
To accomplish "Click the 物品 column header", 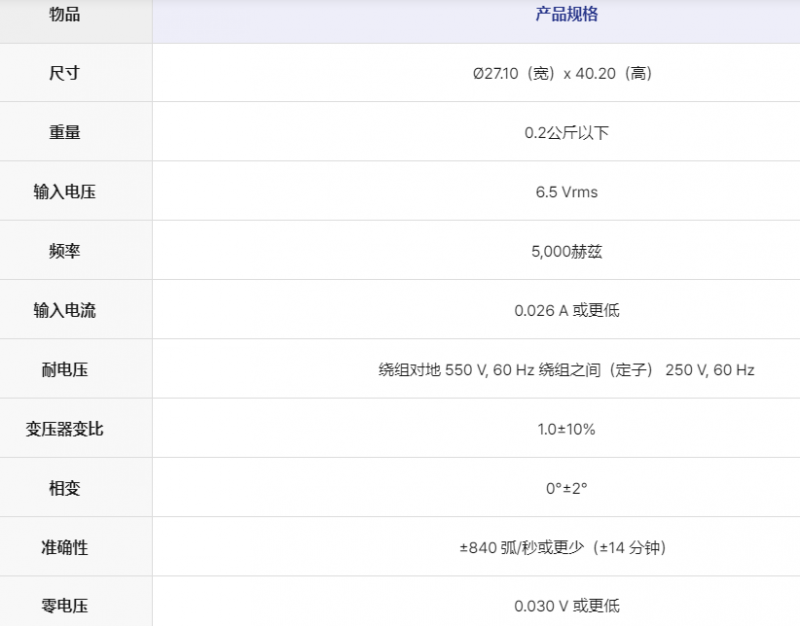I will (64, 15).
